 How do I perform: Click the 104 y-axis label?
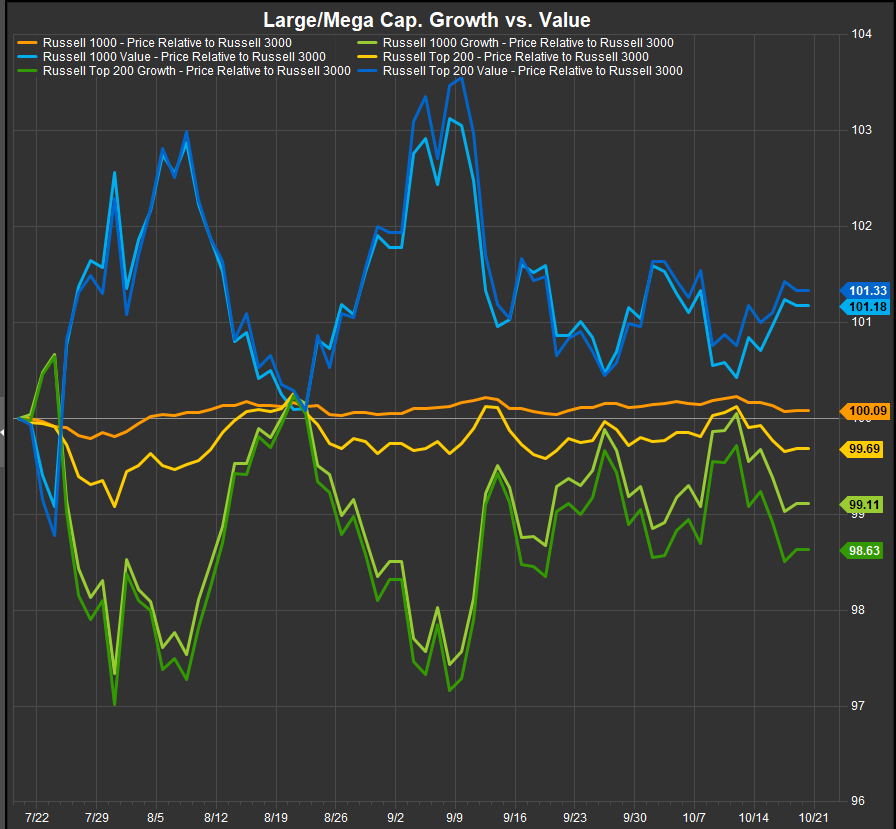pos(862,34)
